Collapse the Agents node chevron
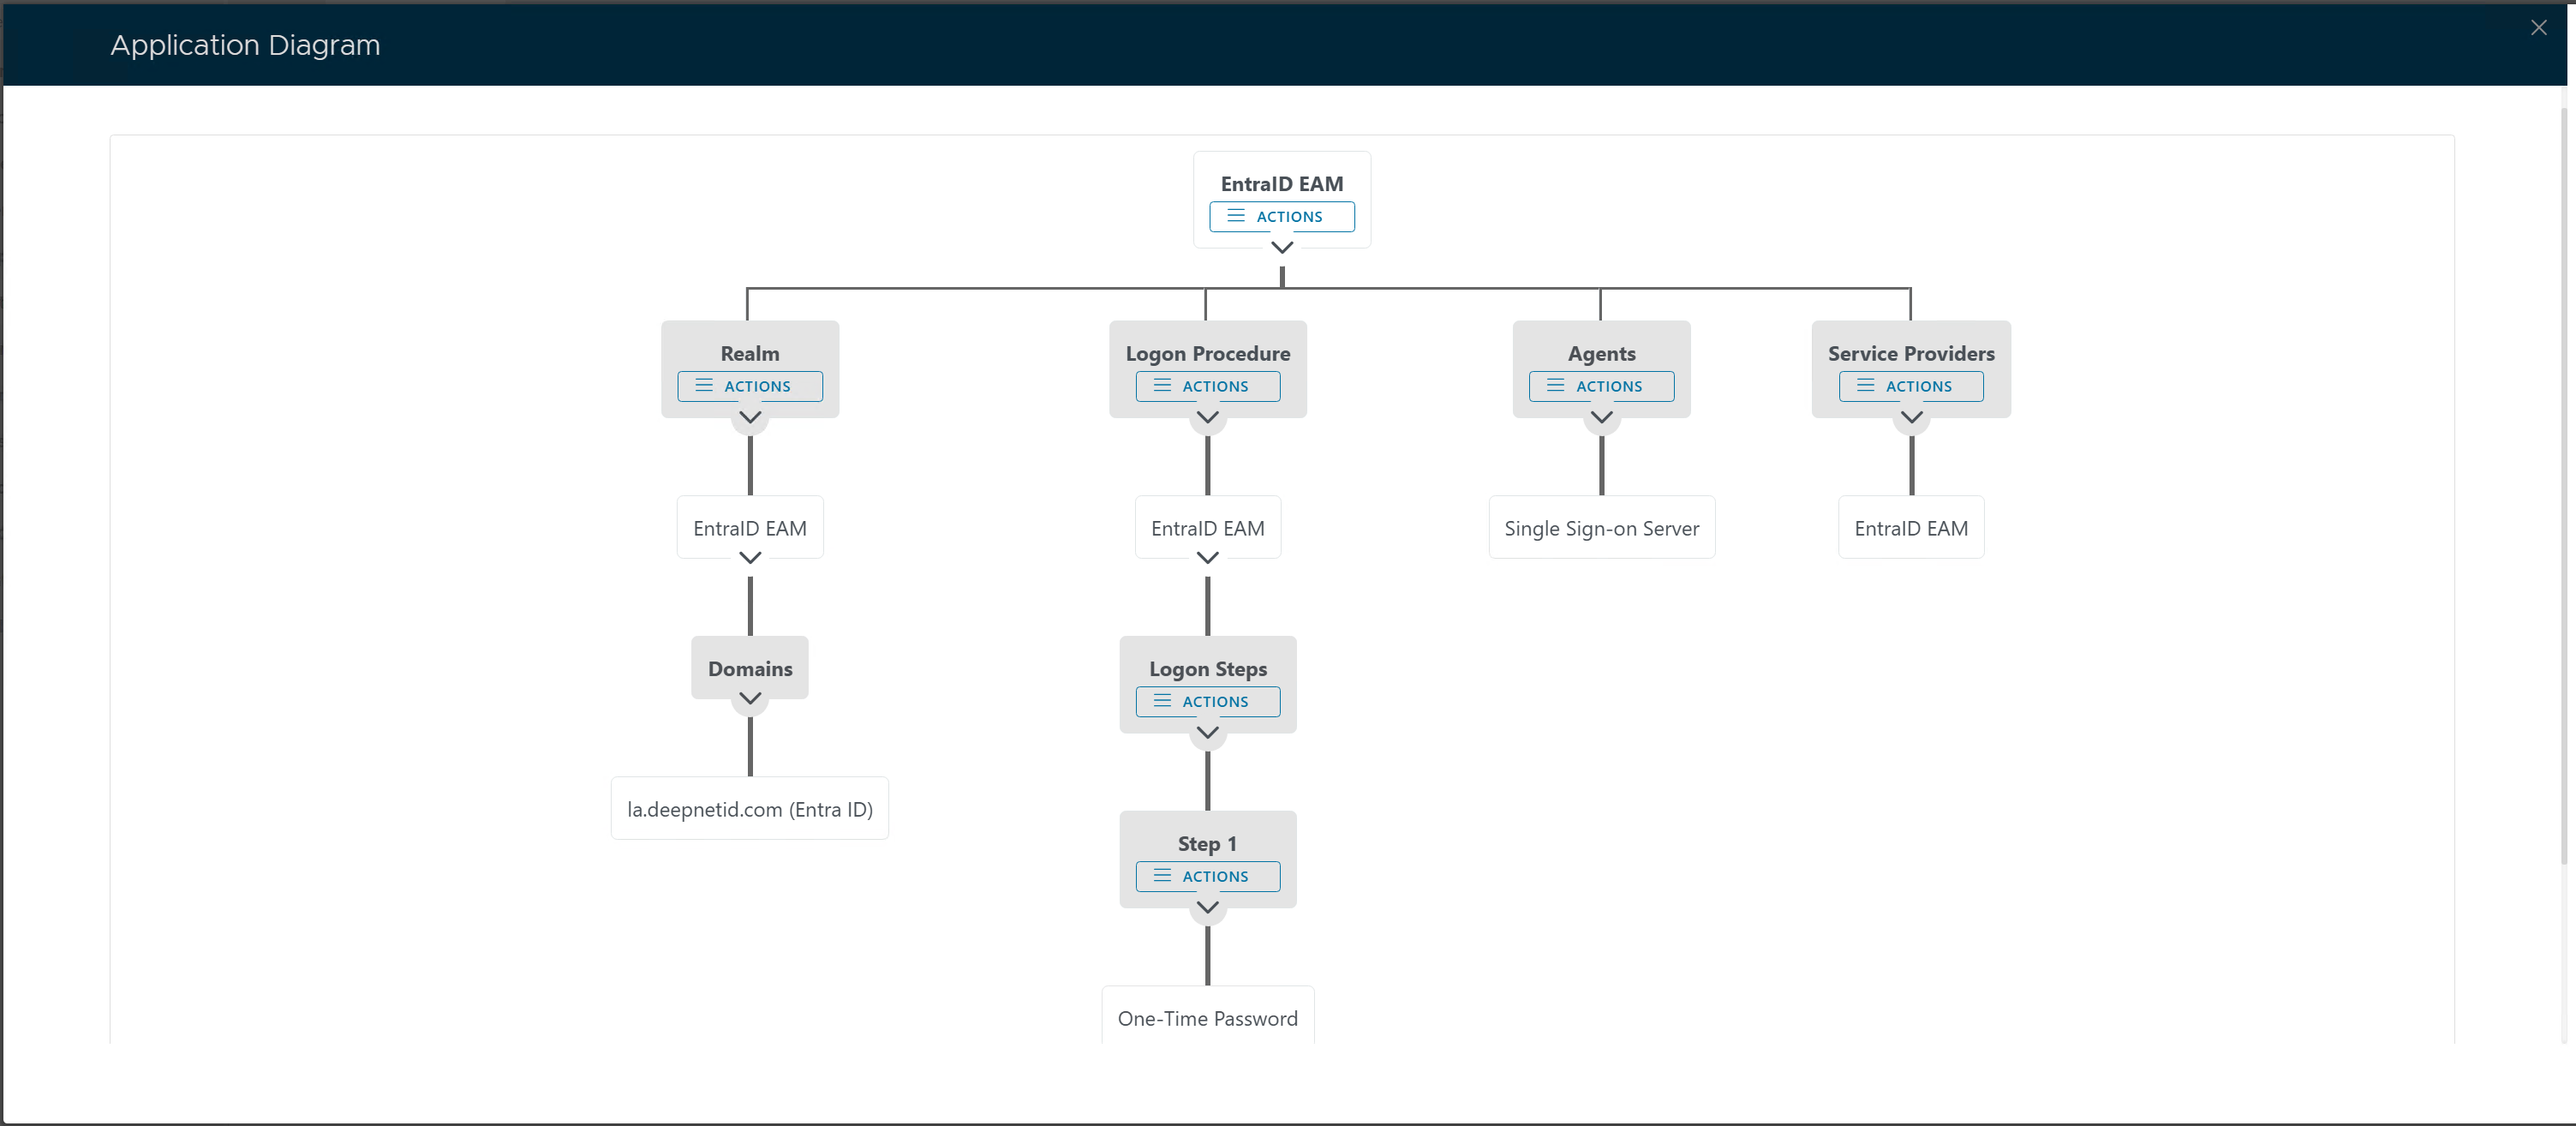This screenshot has width=2576, height=1126. [1600, 417]
